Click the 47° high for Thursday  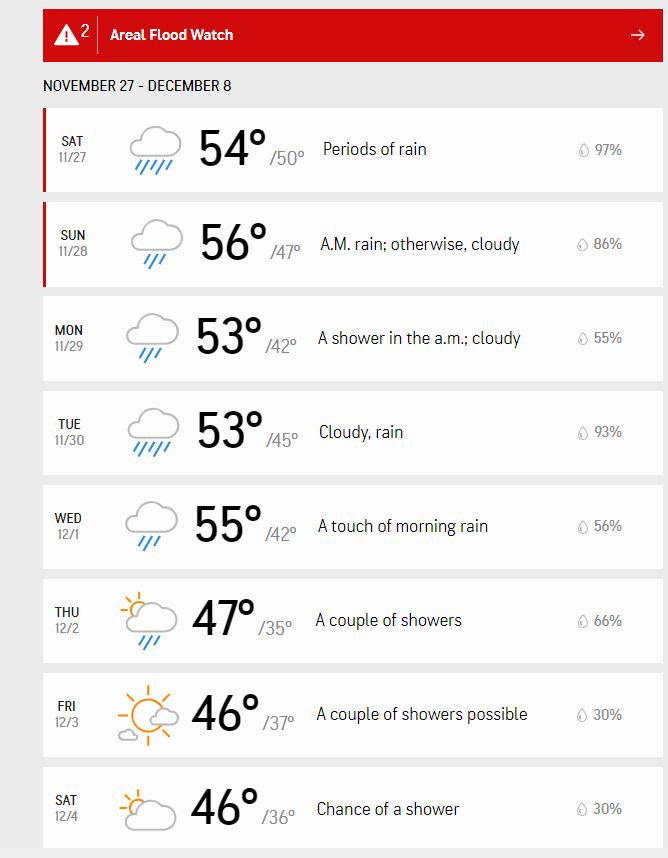[223, 618]
